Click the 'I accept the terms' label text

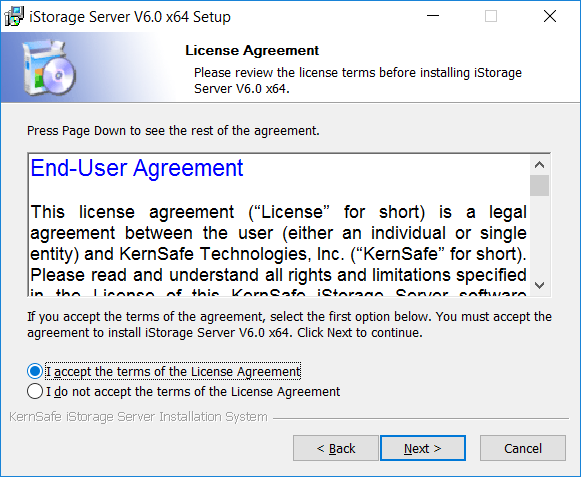[173, 371]
